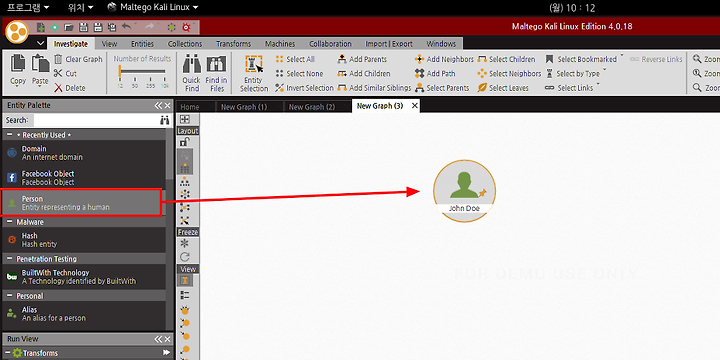Click Invert Selection

pyautogui.click(x=304, y=88)
